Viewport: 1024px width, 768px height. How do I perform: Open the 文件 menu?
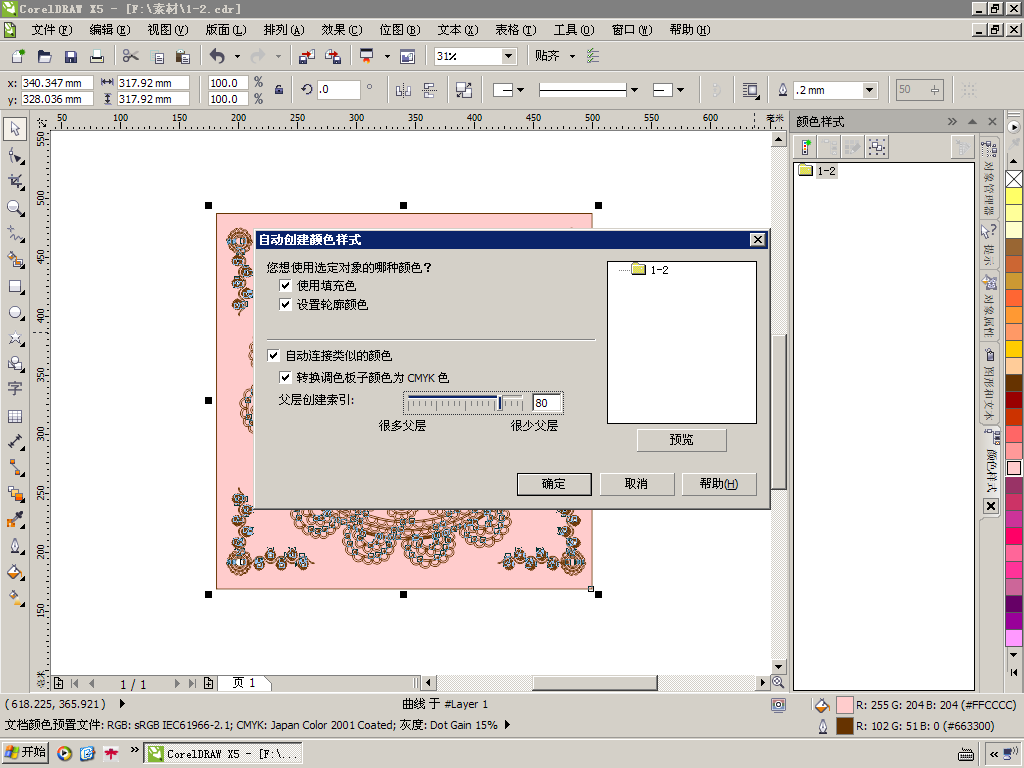pyautogui.click(x=52, y=30)
